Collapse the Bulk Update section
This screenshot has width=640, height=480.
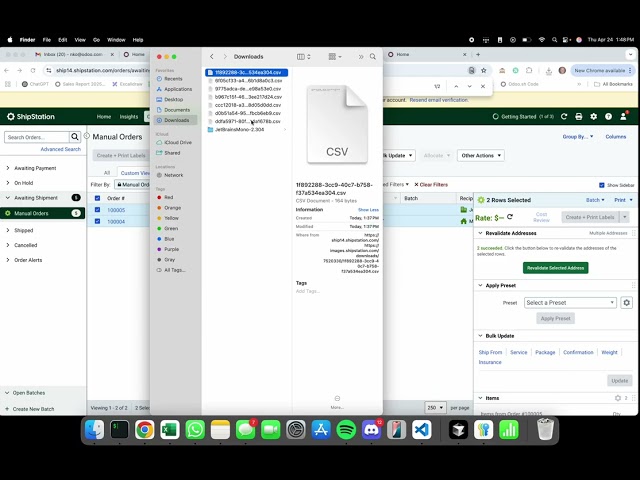click(x=480, y=336)
